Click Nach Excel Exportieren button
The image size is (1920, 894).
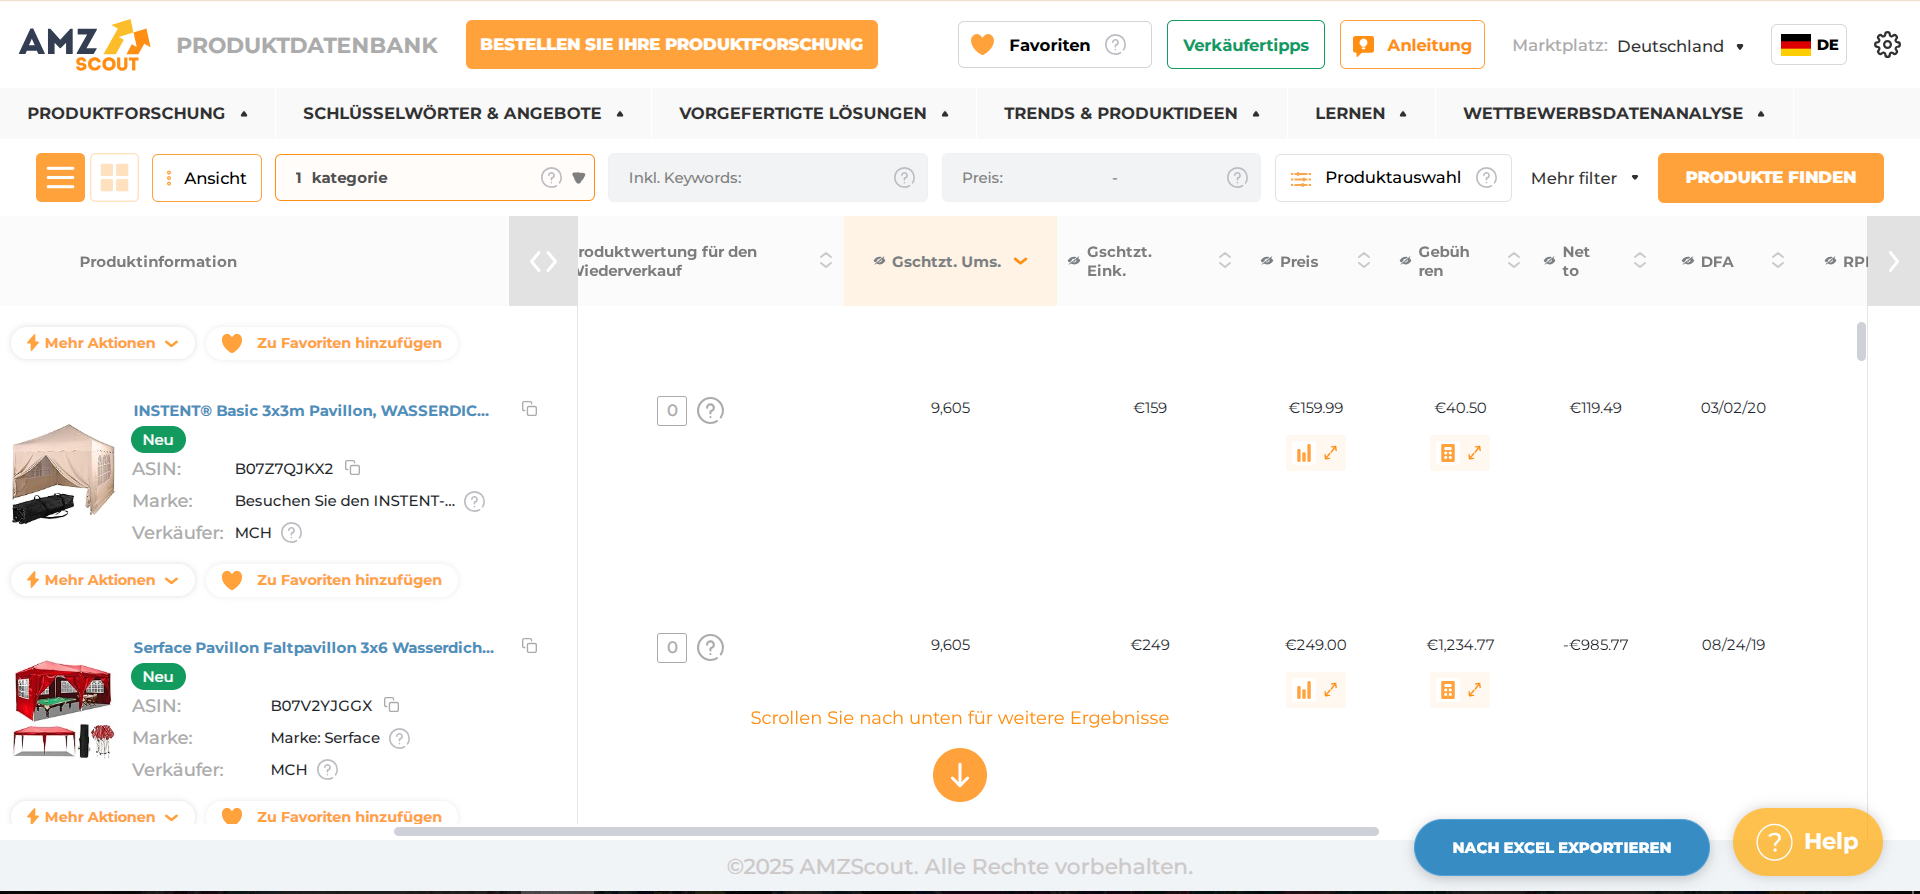coord(1562,847)
